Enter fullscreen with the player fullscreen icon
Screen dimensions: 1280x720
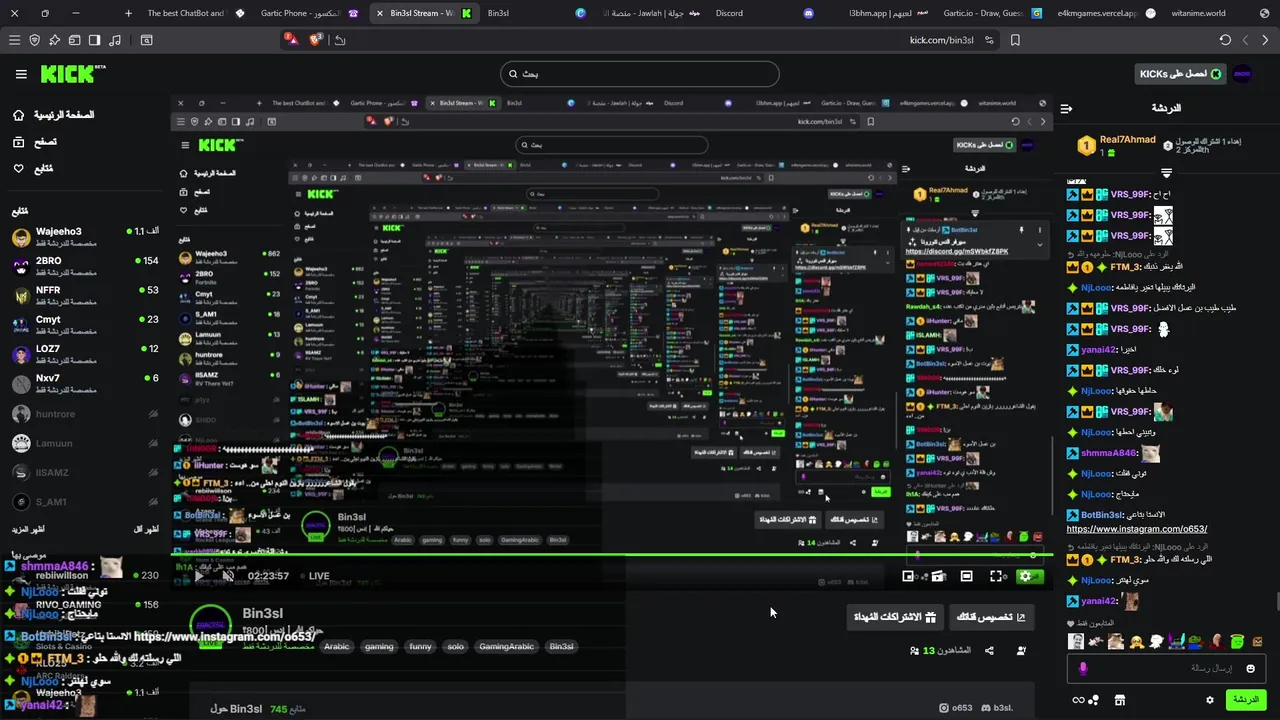click(x=996, y=576)
